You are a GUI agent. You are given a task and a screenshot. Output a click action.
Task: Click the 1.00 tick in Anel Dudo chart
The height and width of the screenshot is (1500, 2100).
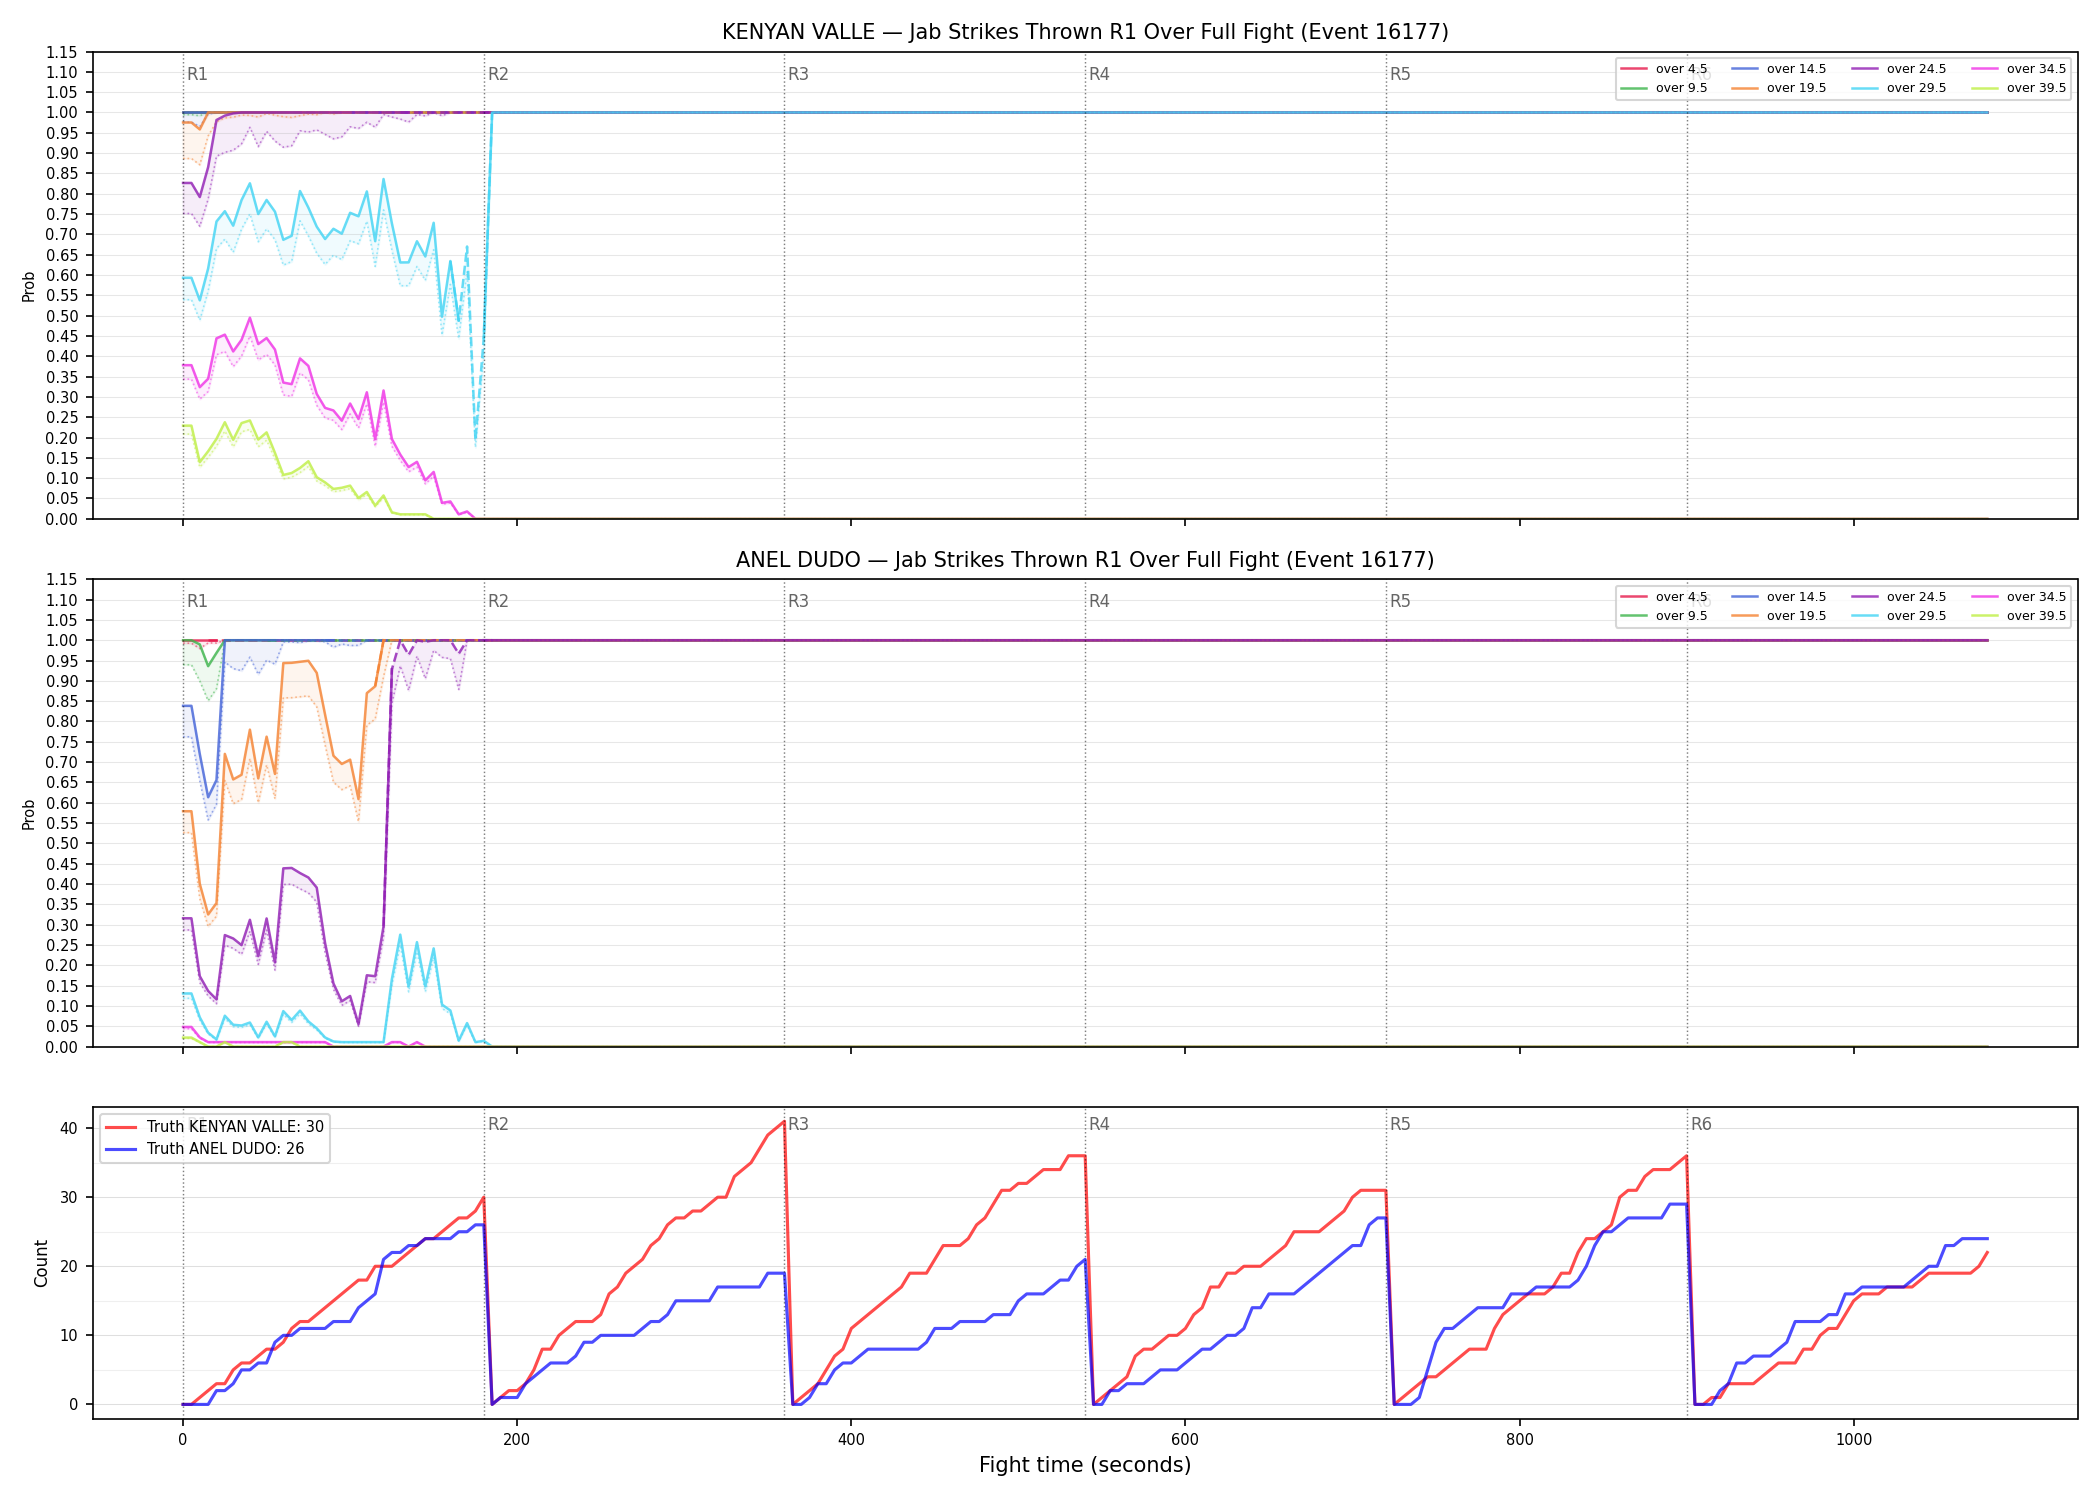tap(61, 641)
